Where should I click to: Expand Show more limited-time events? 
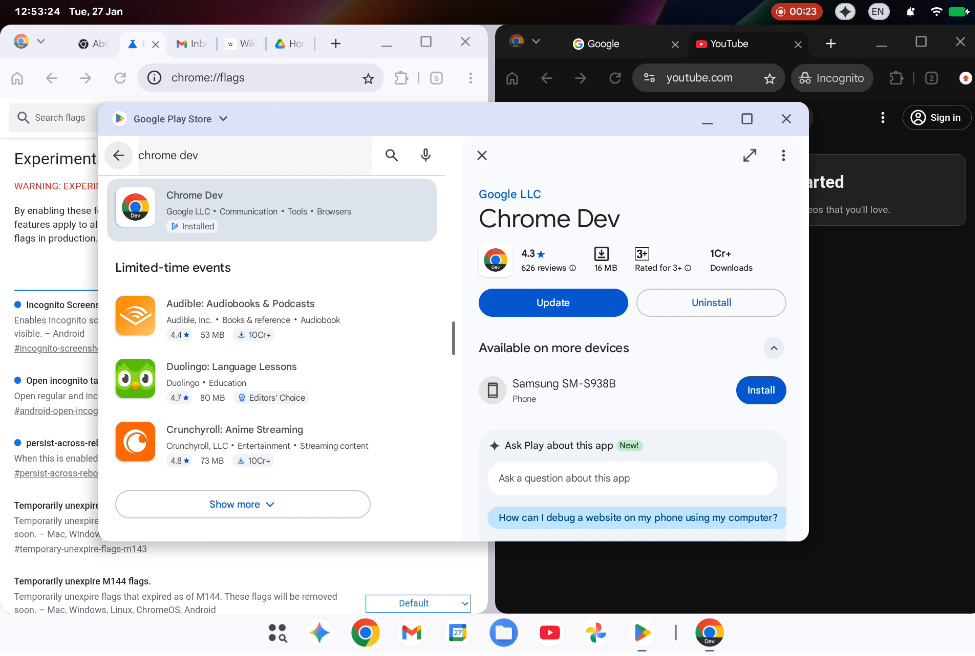tap(243, 504)
